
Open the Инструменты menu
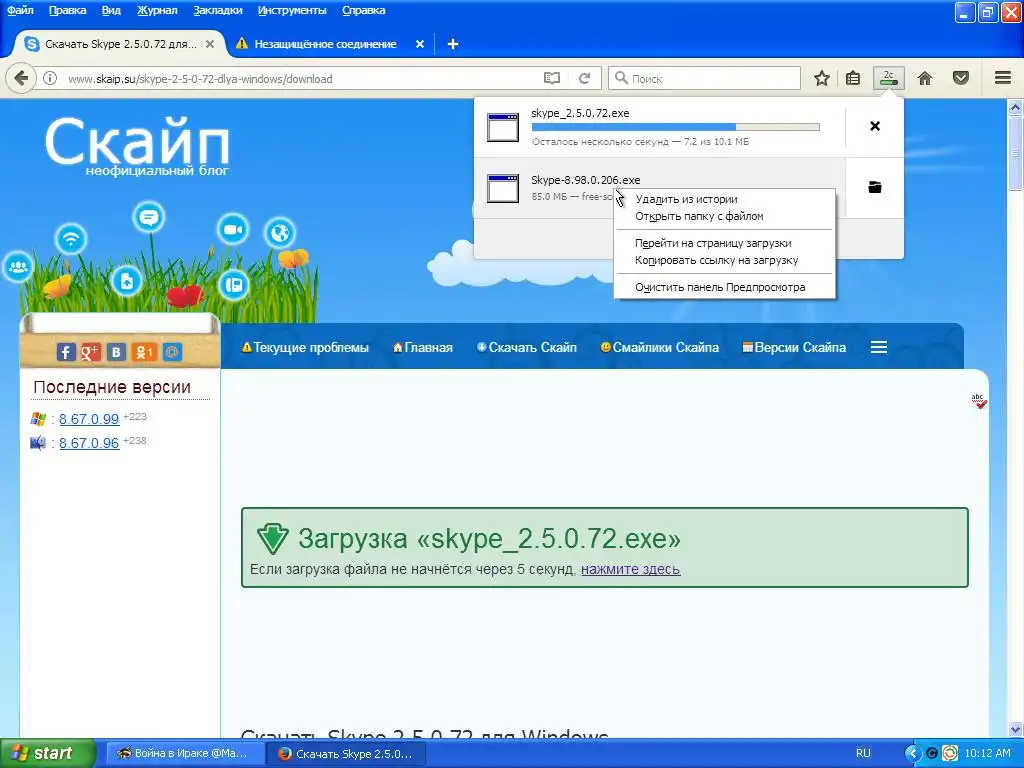(292, 10)
